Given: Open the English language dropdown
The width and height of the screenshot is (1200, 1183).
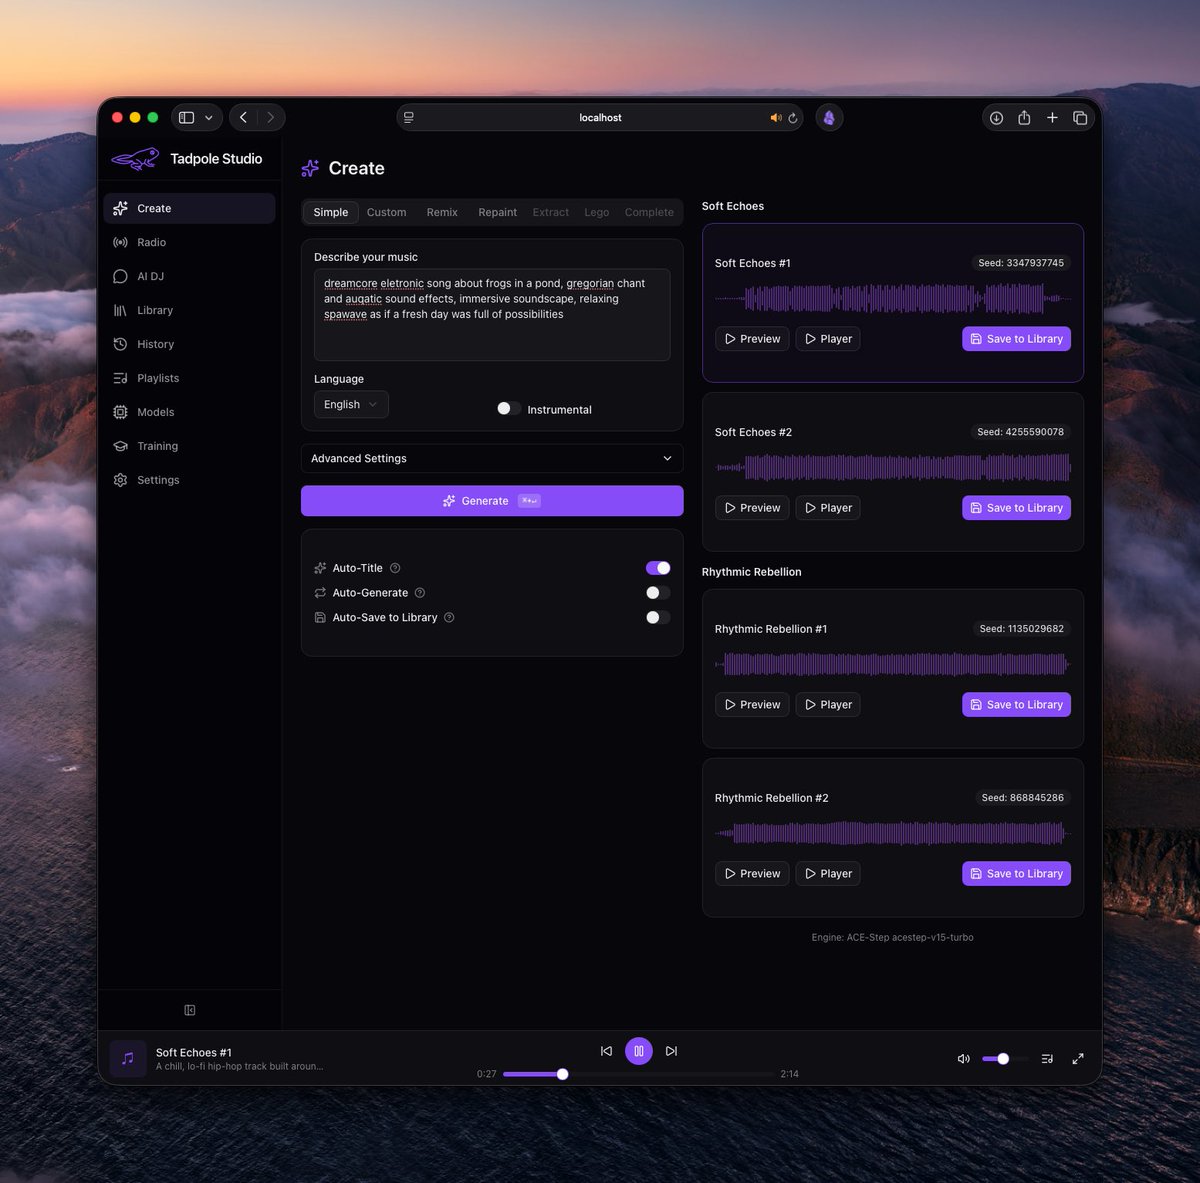Looking at the screenshot, I should tap(351, 405).
